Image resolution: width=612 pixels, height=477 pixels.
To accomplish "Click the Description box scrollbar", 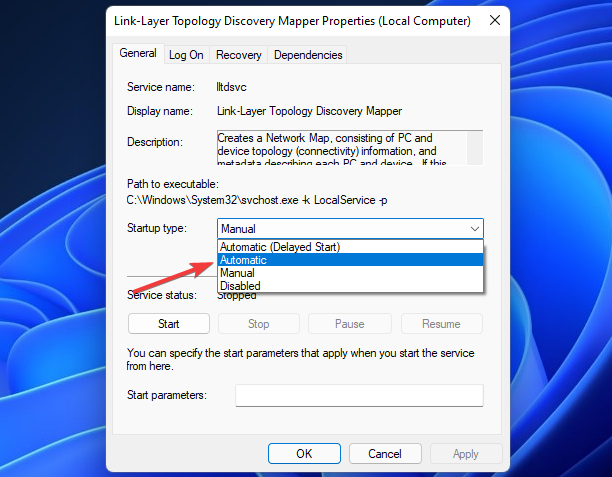I will coord(475,148).
